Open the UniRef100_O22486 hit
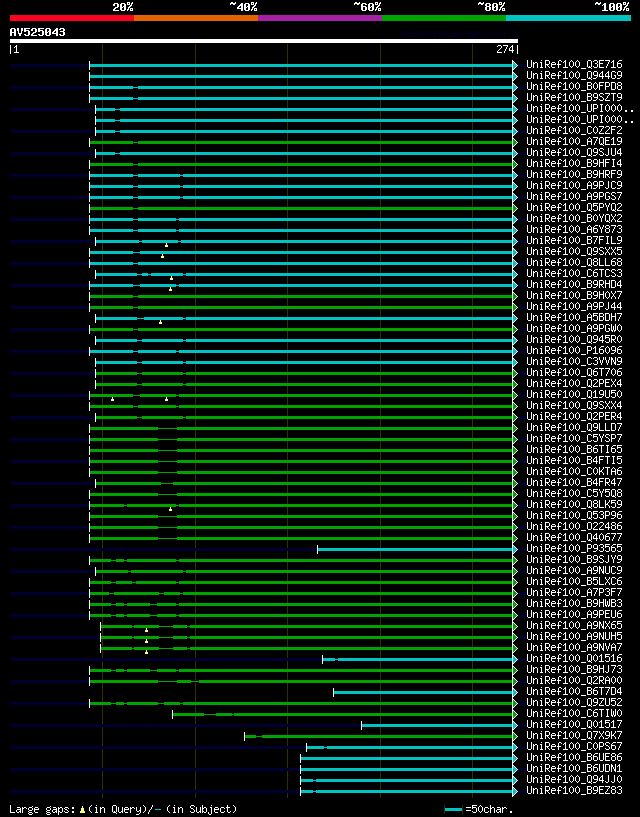640x817 pixels. click(574, 526)
